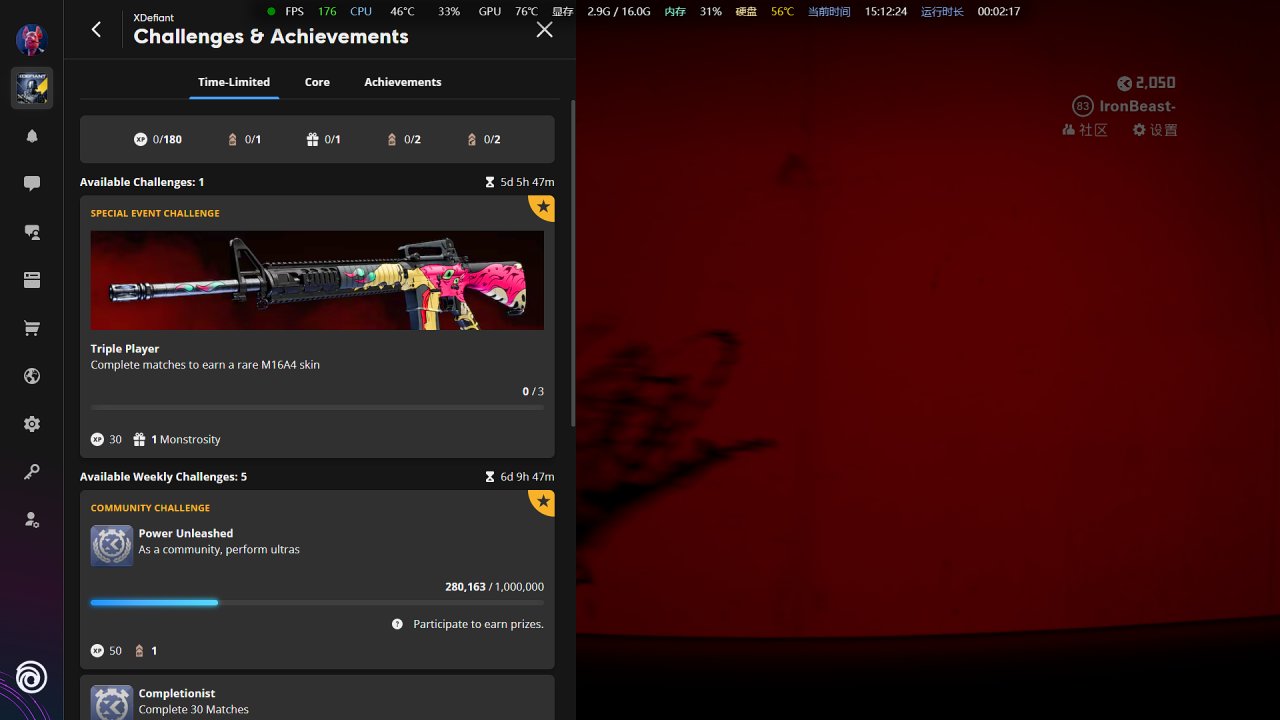Open overlay settings gear in the sidebar

32,424
